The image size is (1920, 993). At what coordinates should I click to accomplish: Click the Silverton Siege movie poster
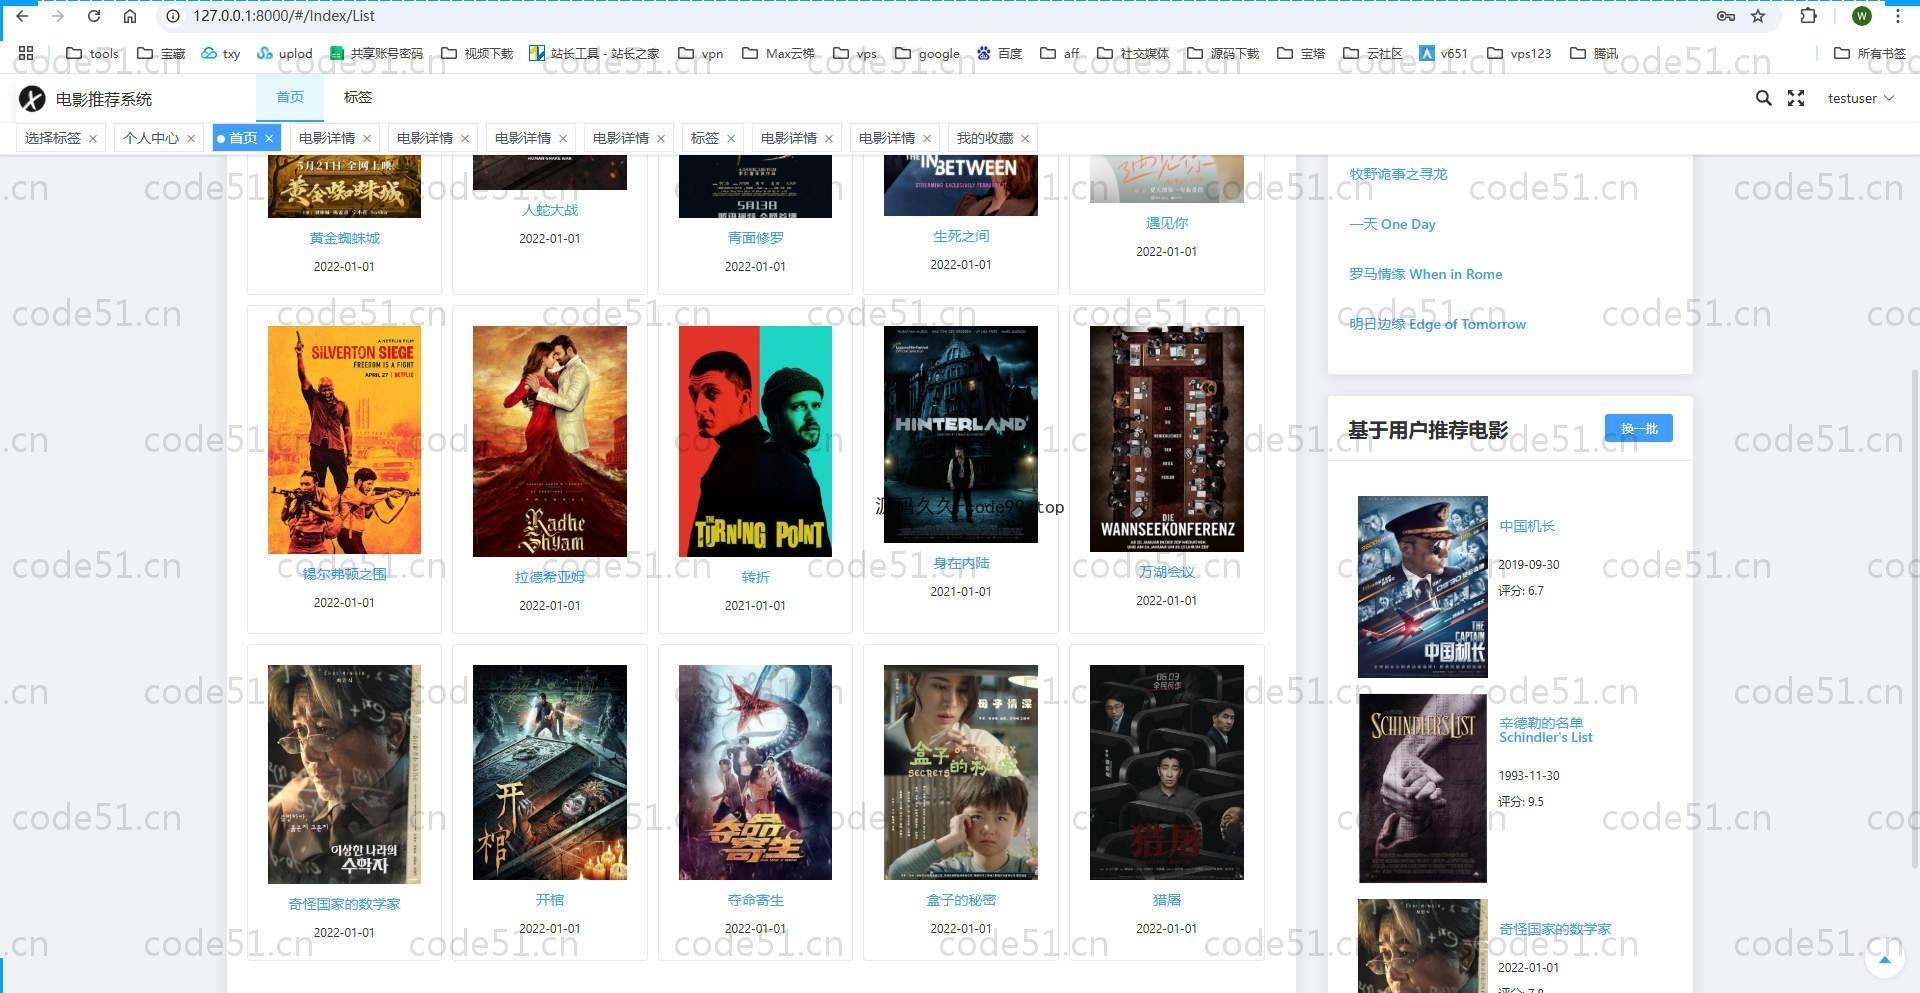click(344, 440)
